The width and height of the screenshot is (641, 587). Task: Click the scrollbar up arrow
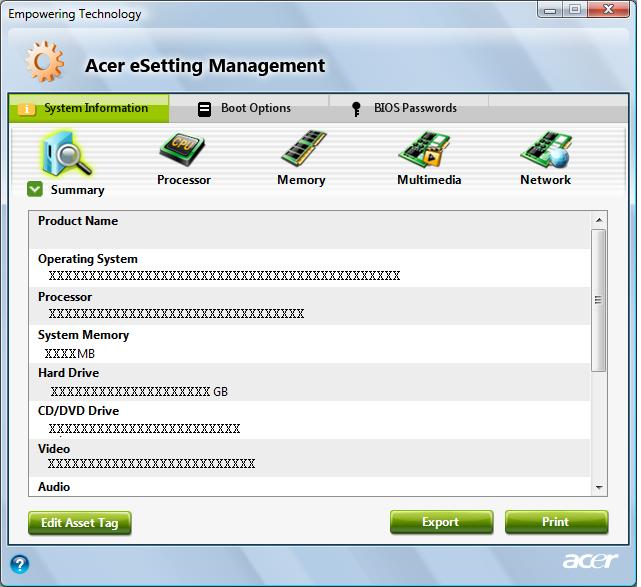[599, 220]
